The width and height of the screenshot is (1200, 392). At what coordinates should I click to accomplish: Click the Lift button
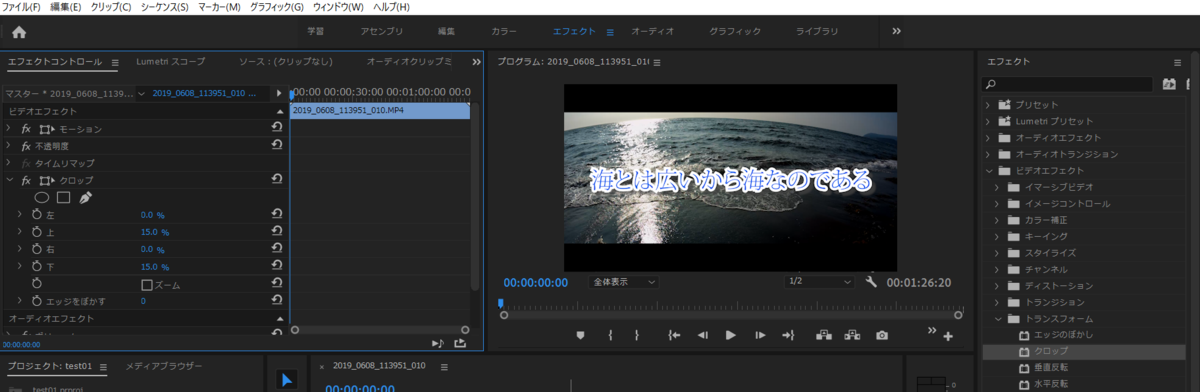[x=823, y=335]
